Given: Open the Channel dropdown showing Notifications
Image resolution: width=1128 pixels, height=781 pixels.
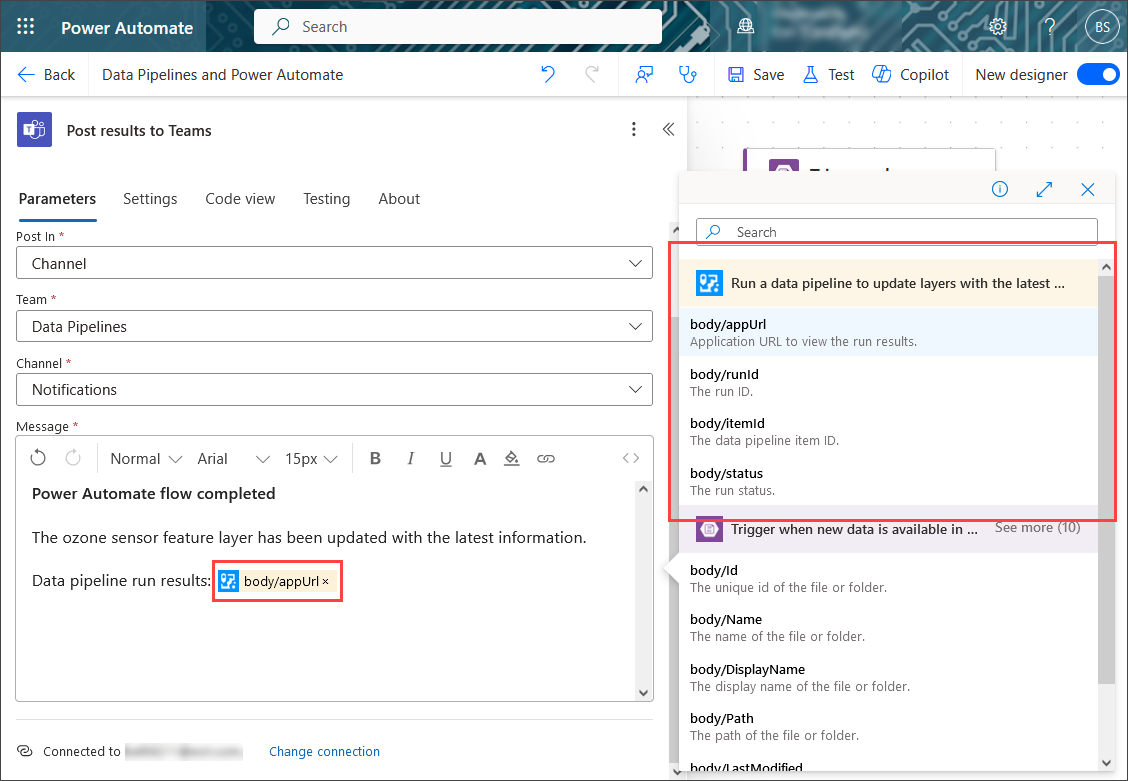Looking at the screenshot, I should pos(634,389).
